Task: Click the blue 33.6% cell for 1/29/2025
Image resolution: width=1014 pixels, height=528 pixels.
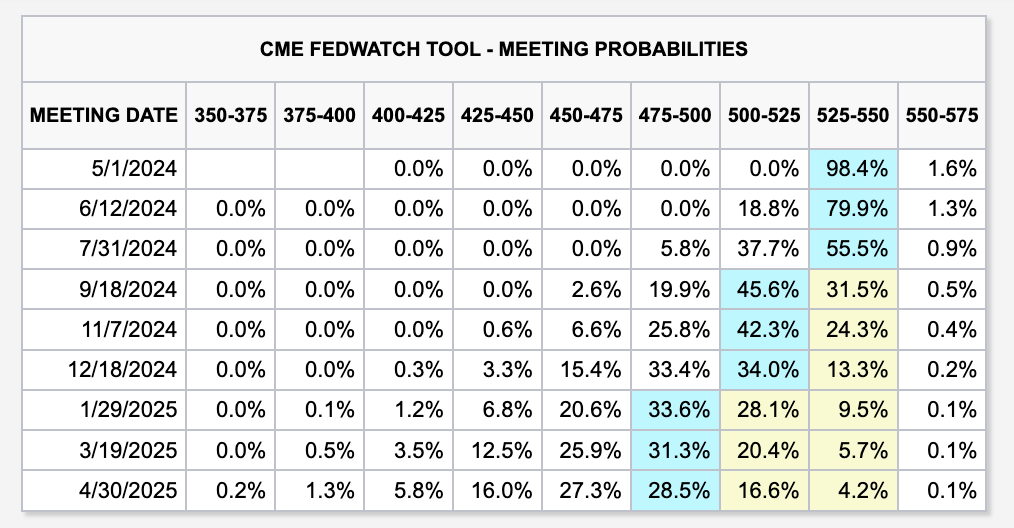Action: click(x=675, y=409)
